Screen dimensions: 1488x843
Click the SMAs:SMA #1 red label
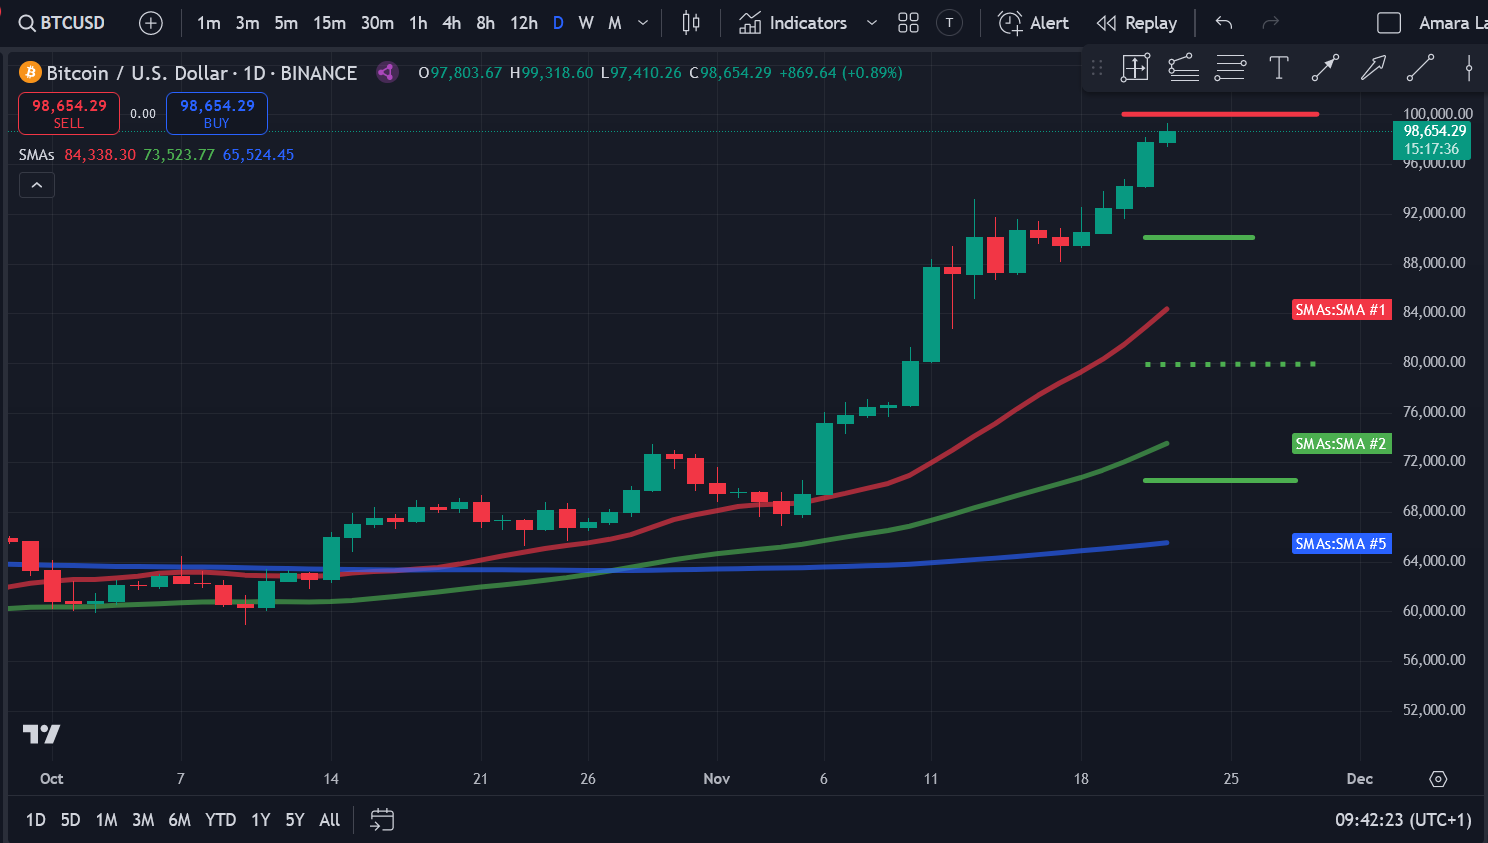coord(1341,310)
